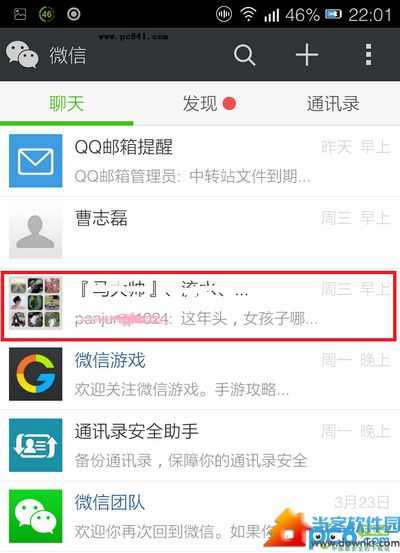The width and height of the screenshot is (400, 553).
Task: Switch to the 通讯录 tab
Action: click(x=333, y=104)
